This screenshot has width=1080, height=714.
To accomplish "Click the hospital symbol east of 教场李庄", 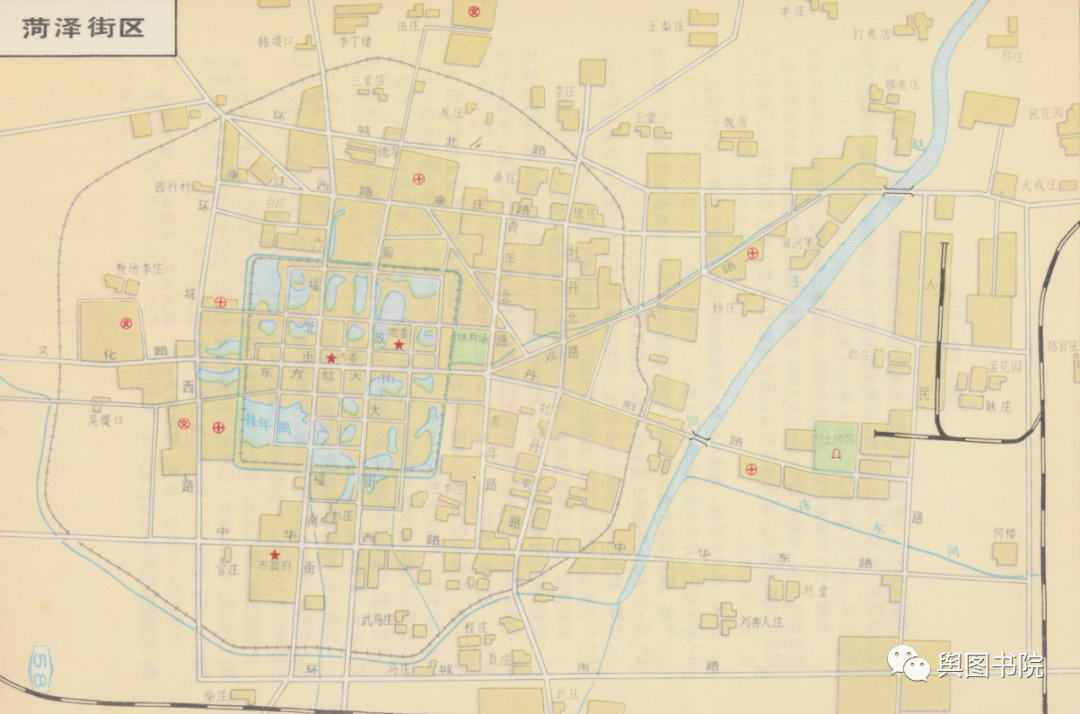I will pos(220,301).
